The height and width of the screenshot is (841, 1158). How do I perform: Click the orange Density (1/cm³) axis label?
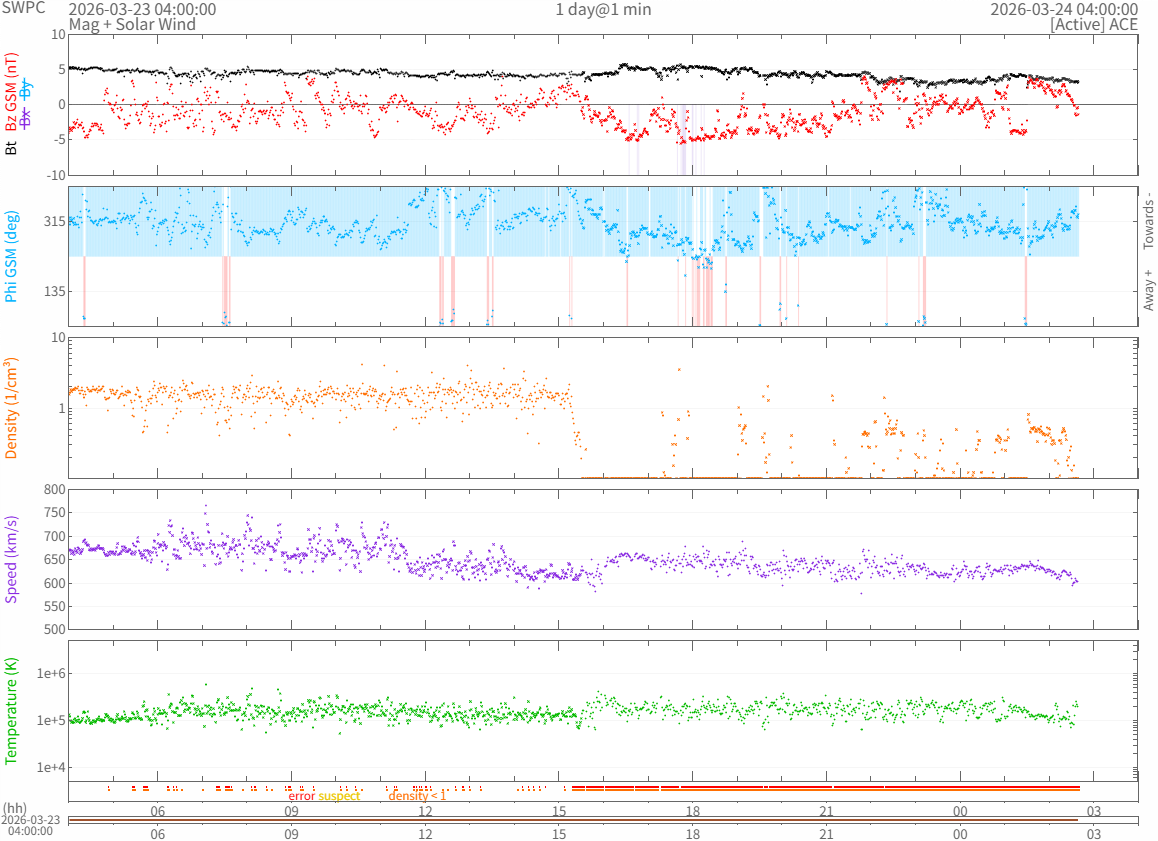click(x=12, y=408)
